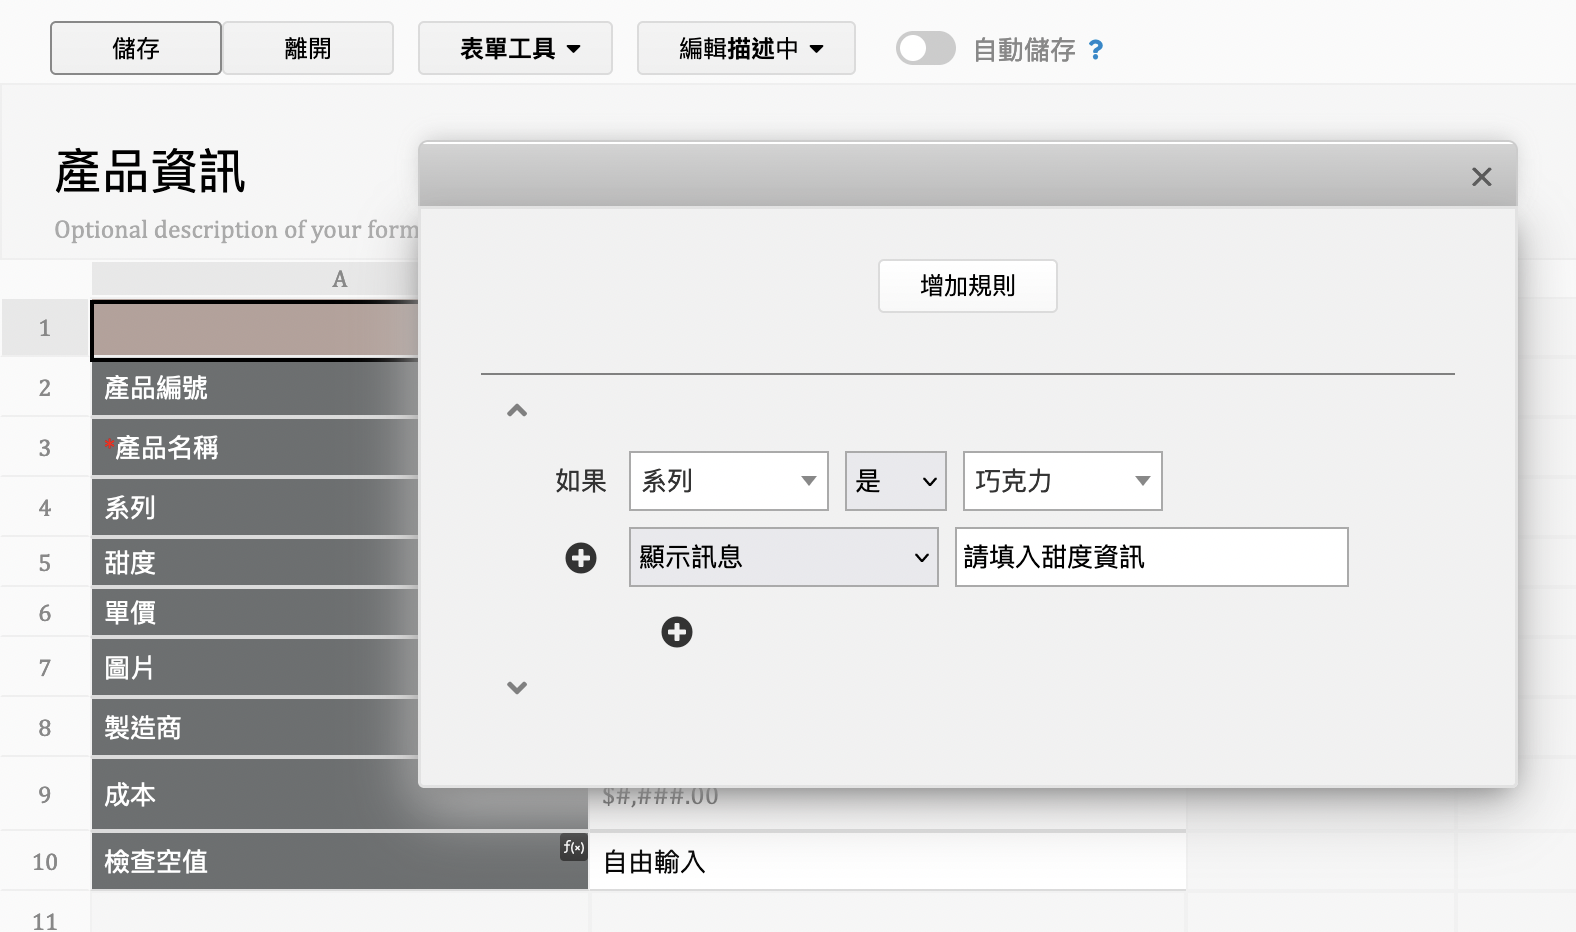
Task: Click the plus icon below the action row
Action: [677, 632]
